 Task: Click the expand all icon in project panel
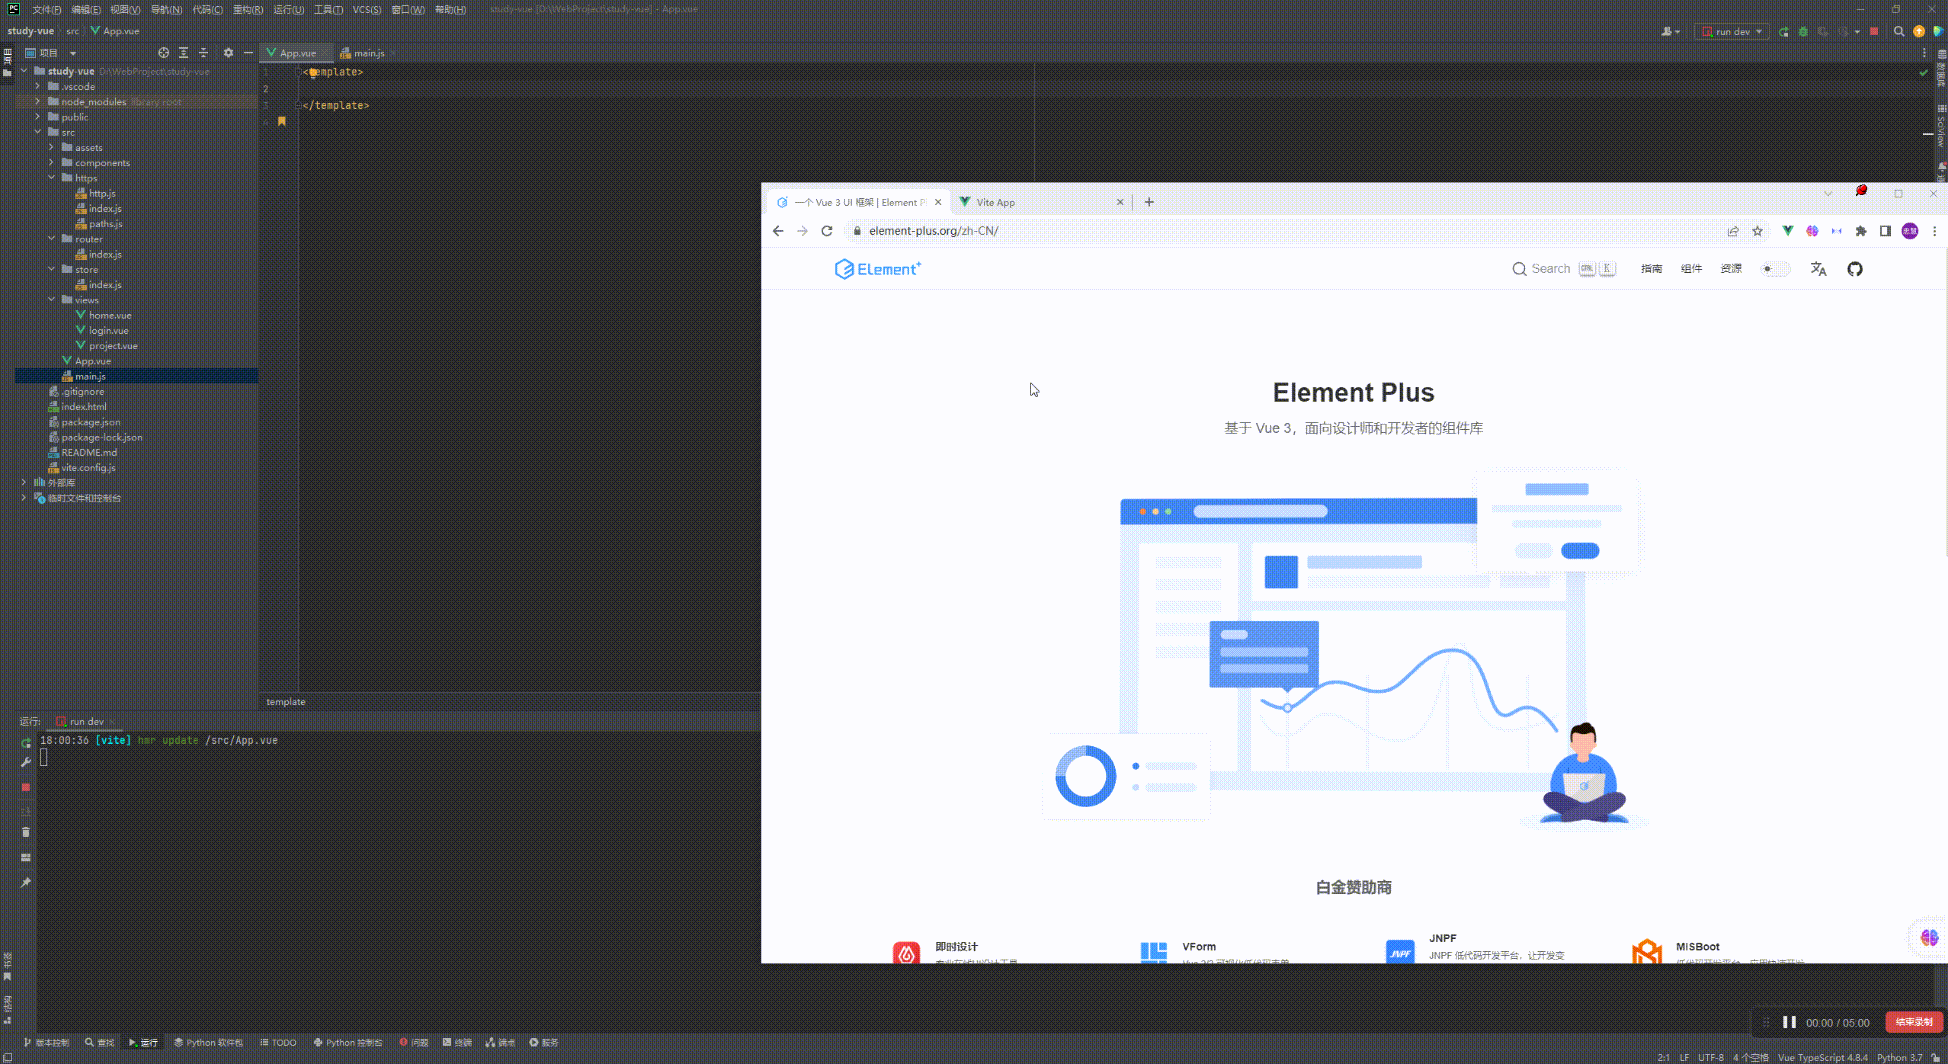(x=183, y=53)
